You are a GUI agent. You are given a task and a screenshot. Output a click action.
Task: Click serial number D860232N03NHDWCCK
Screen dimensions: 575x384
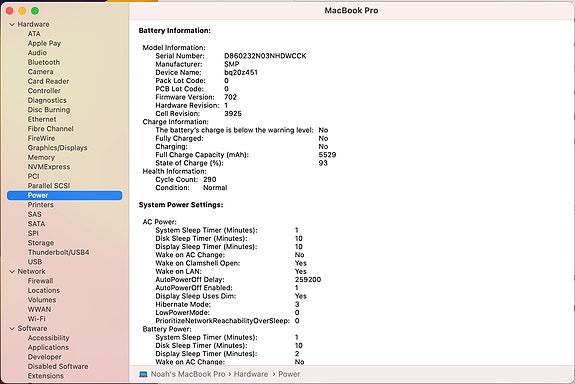click(x=265, y=56)
